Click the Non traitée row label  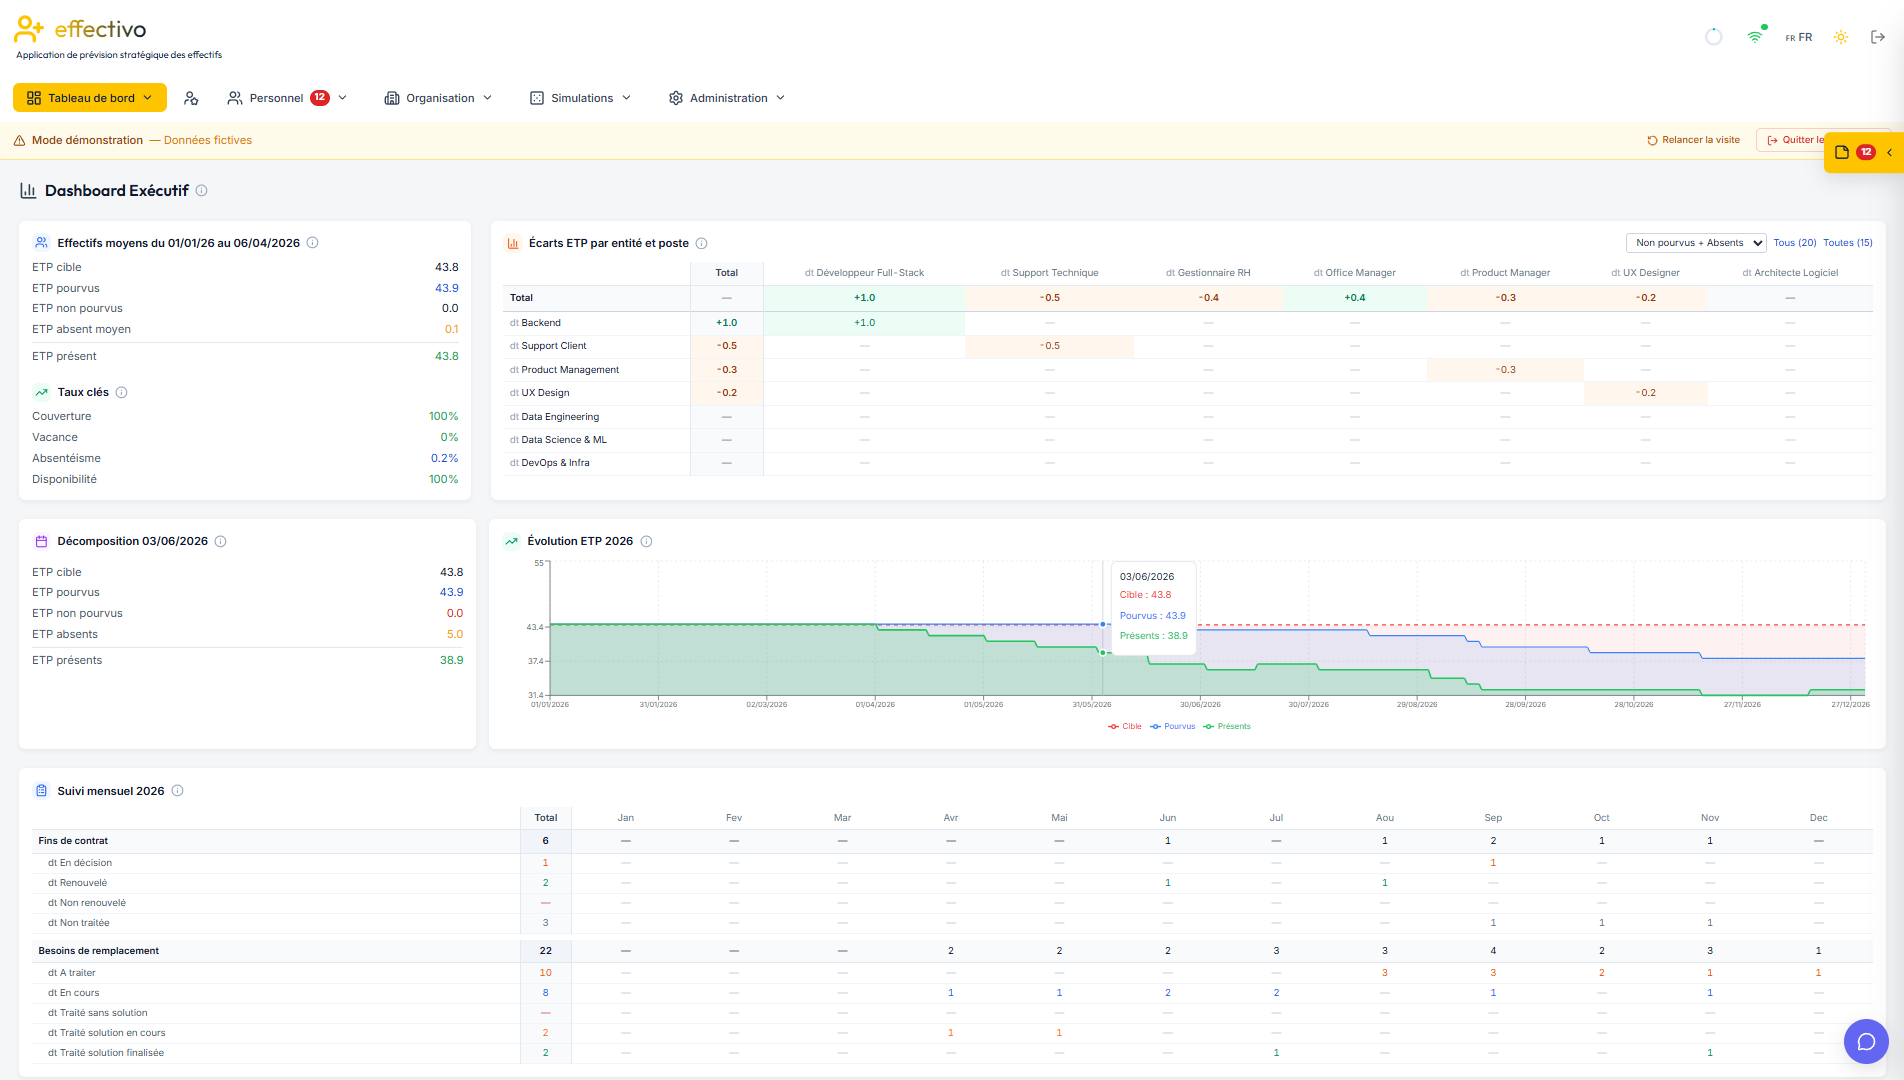point(79,923)
